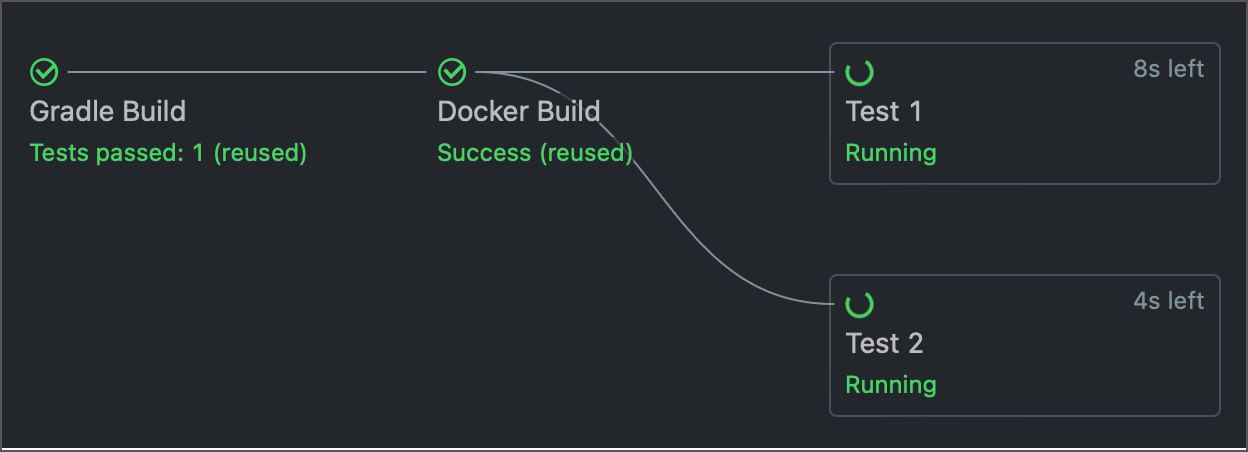Click the connector line between Gradle and Docker Build
Viewport: 1248px width, 452px height.
pyautogui.click(x=246, y=72)
